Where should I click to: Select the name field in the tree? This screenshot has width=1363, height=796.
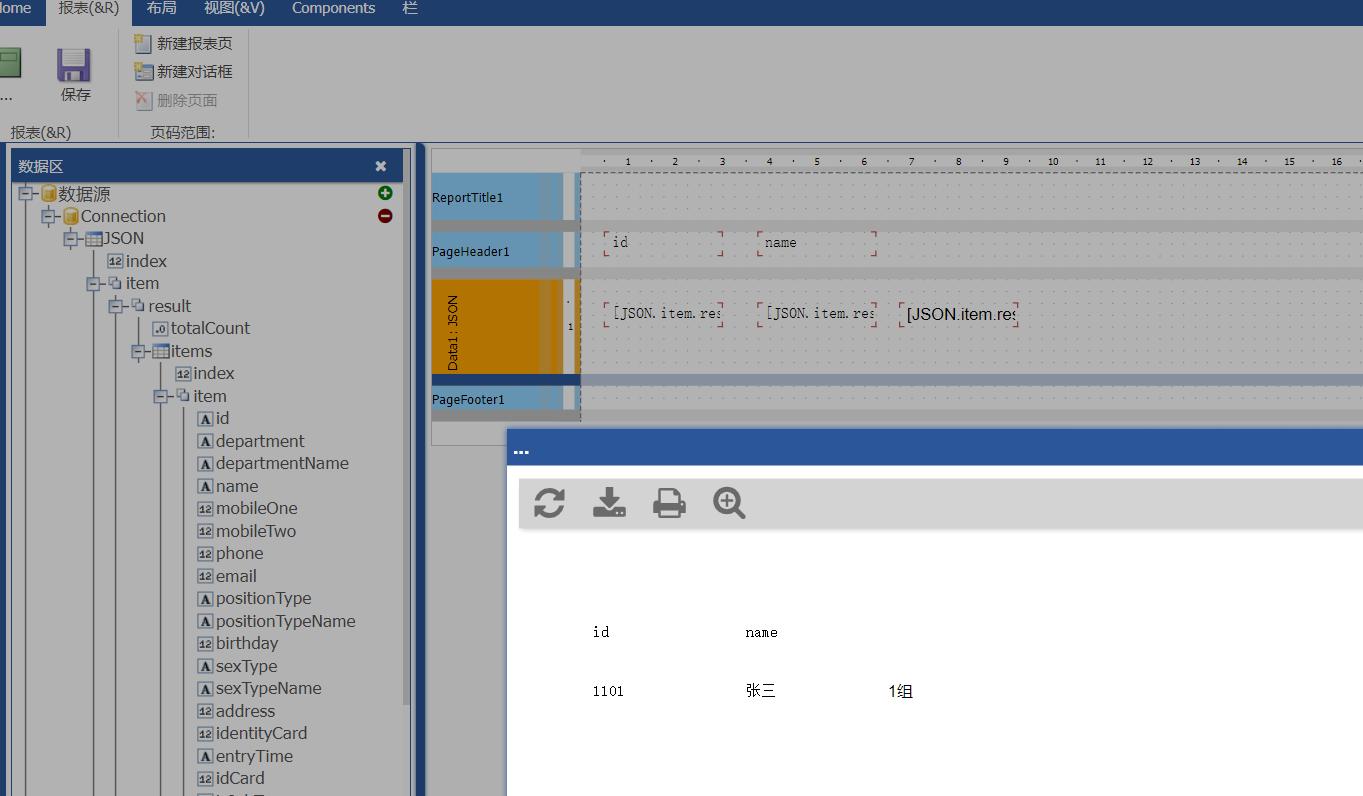[x=228, y=486]
